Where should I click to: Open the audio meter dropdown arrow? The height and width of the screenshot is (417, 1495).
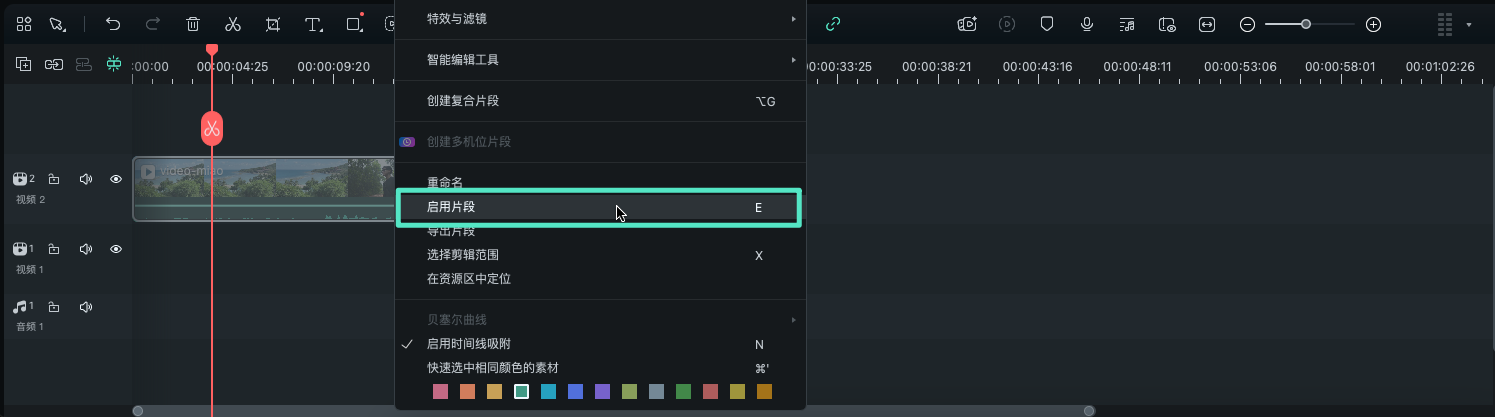1469,24
